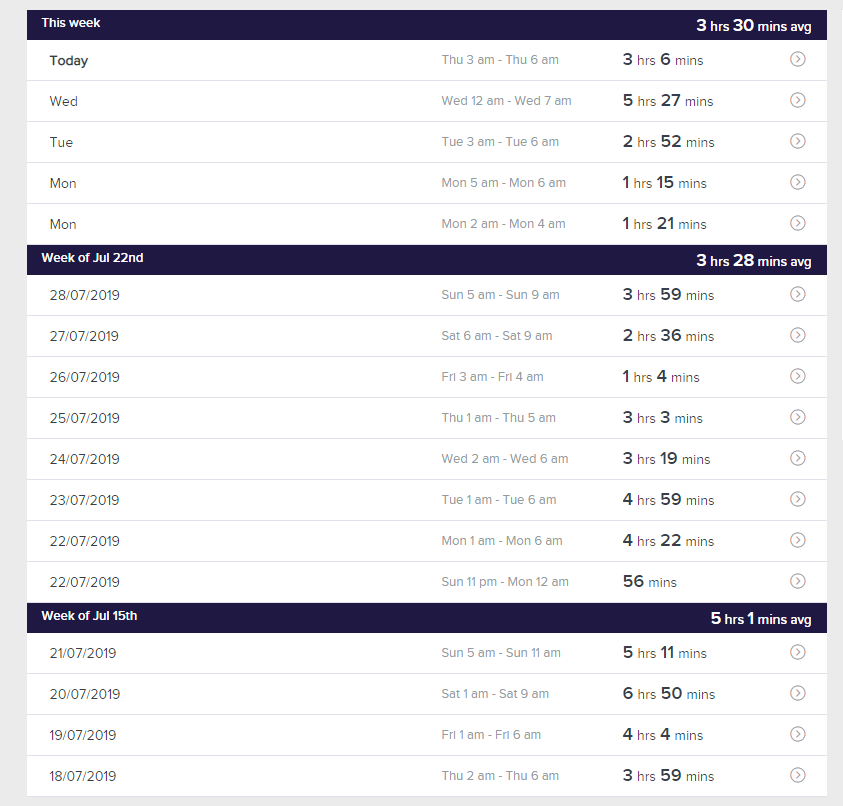Open arrow icon on 28/07/2019 row

797,295
